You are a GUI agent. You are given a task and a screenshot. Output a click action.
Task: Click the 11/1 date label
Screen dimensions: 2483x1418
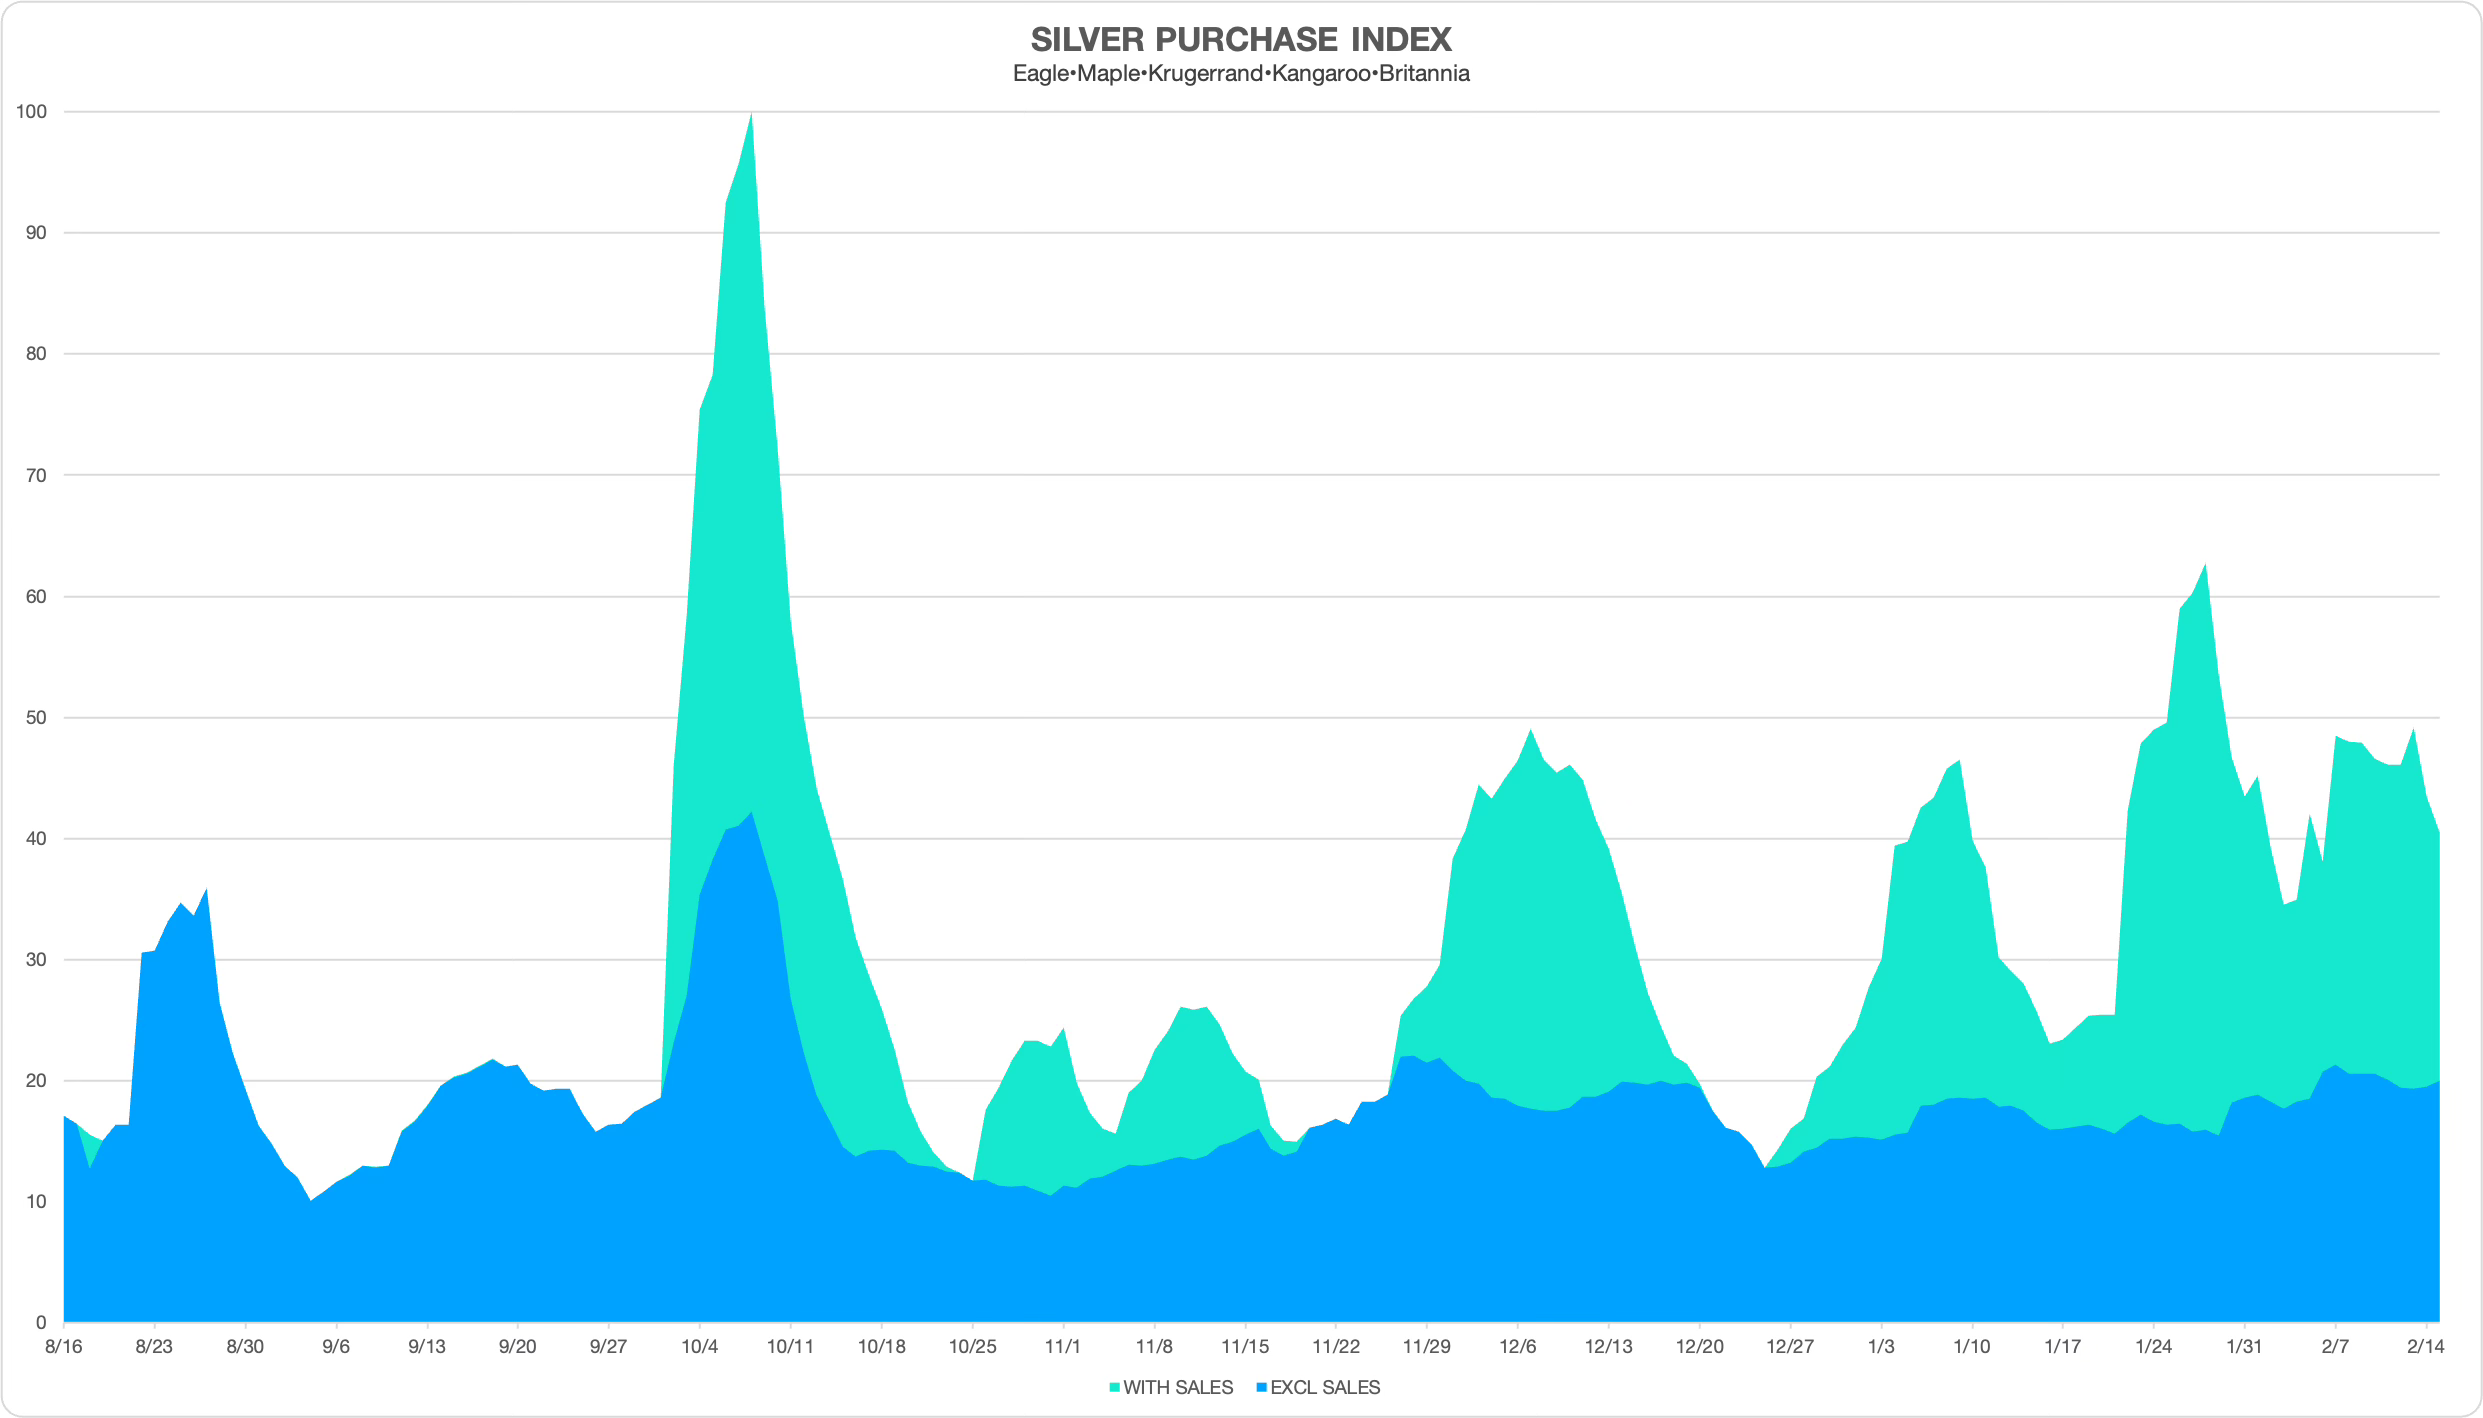(x=1063, y=1346)
